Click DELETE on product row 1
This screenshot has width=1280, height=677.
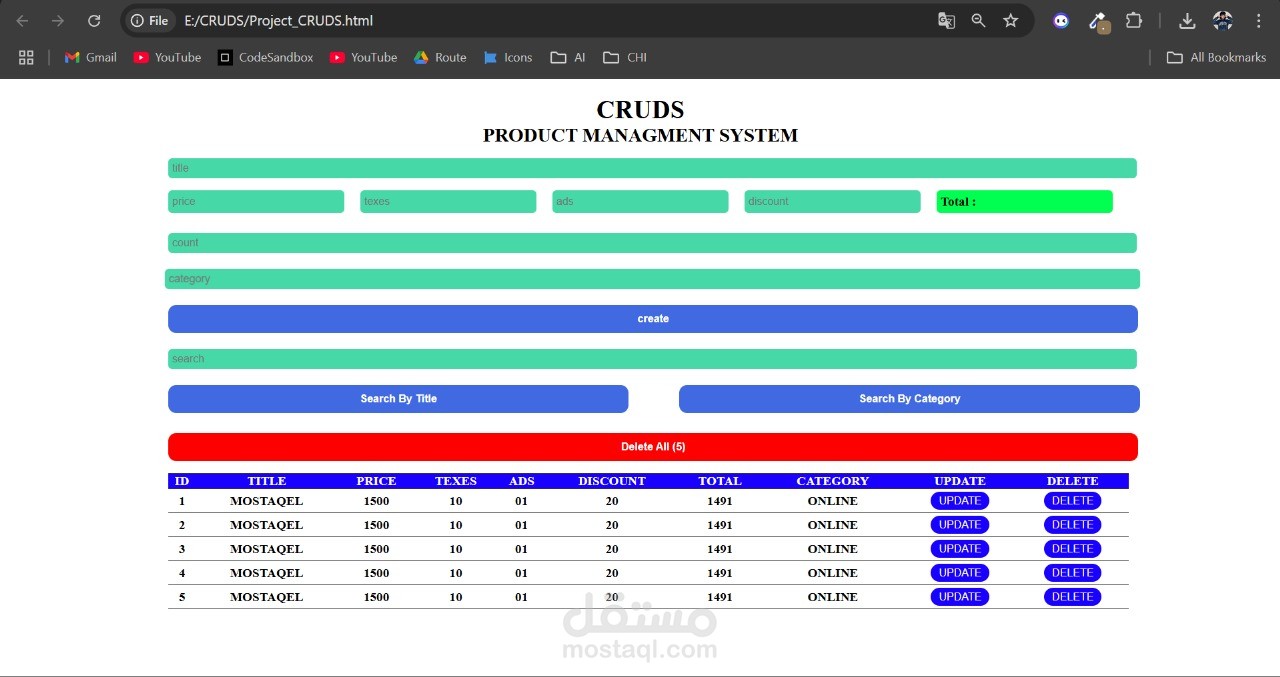tap(1071, 500)
